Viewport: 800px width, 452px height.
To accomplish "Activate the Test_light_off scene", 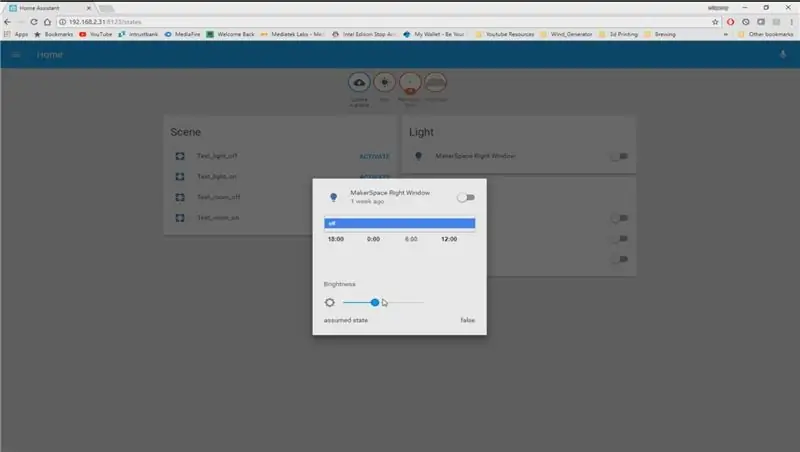I will [x=374, y=156].
